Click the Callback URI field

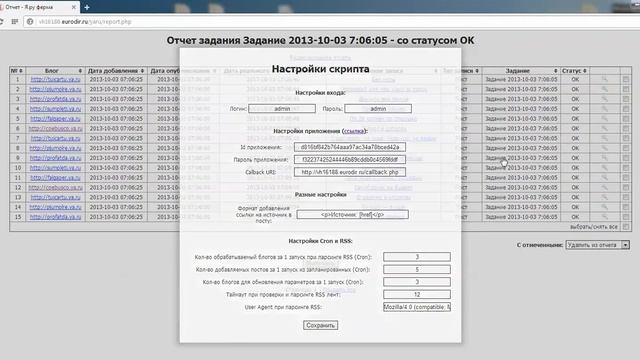pyautogui.click(x=350, y=172)
